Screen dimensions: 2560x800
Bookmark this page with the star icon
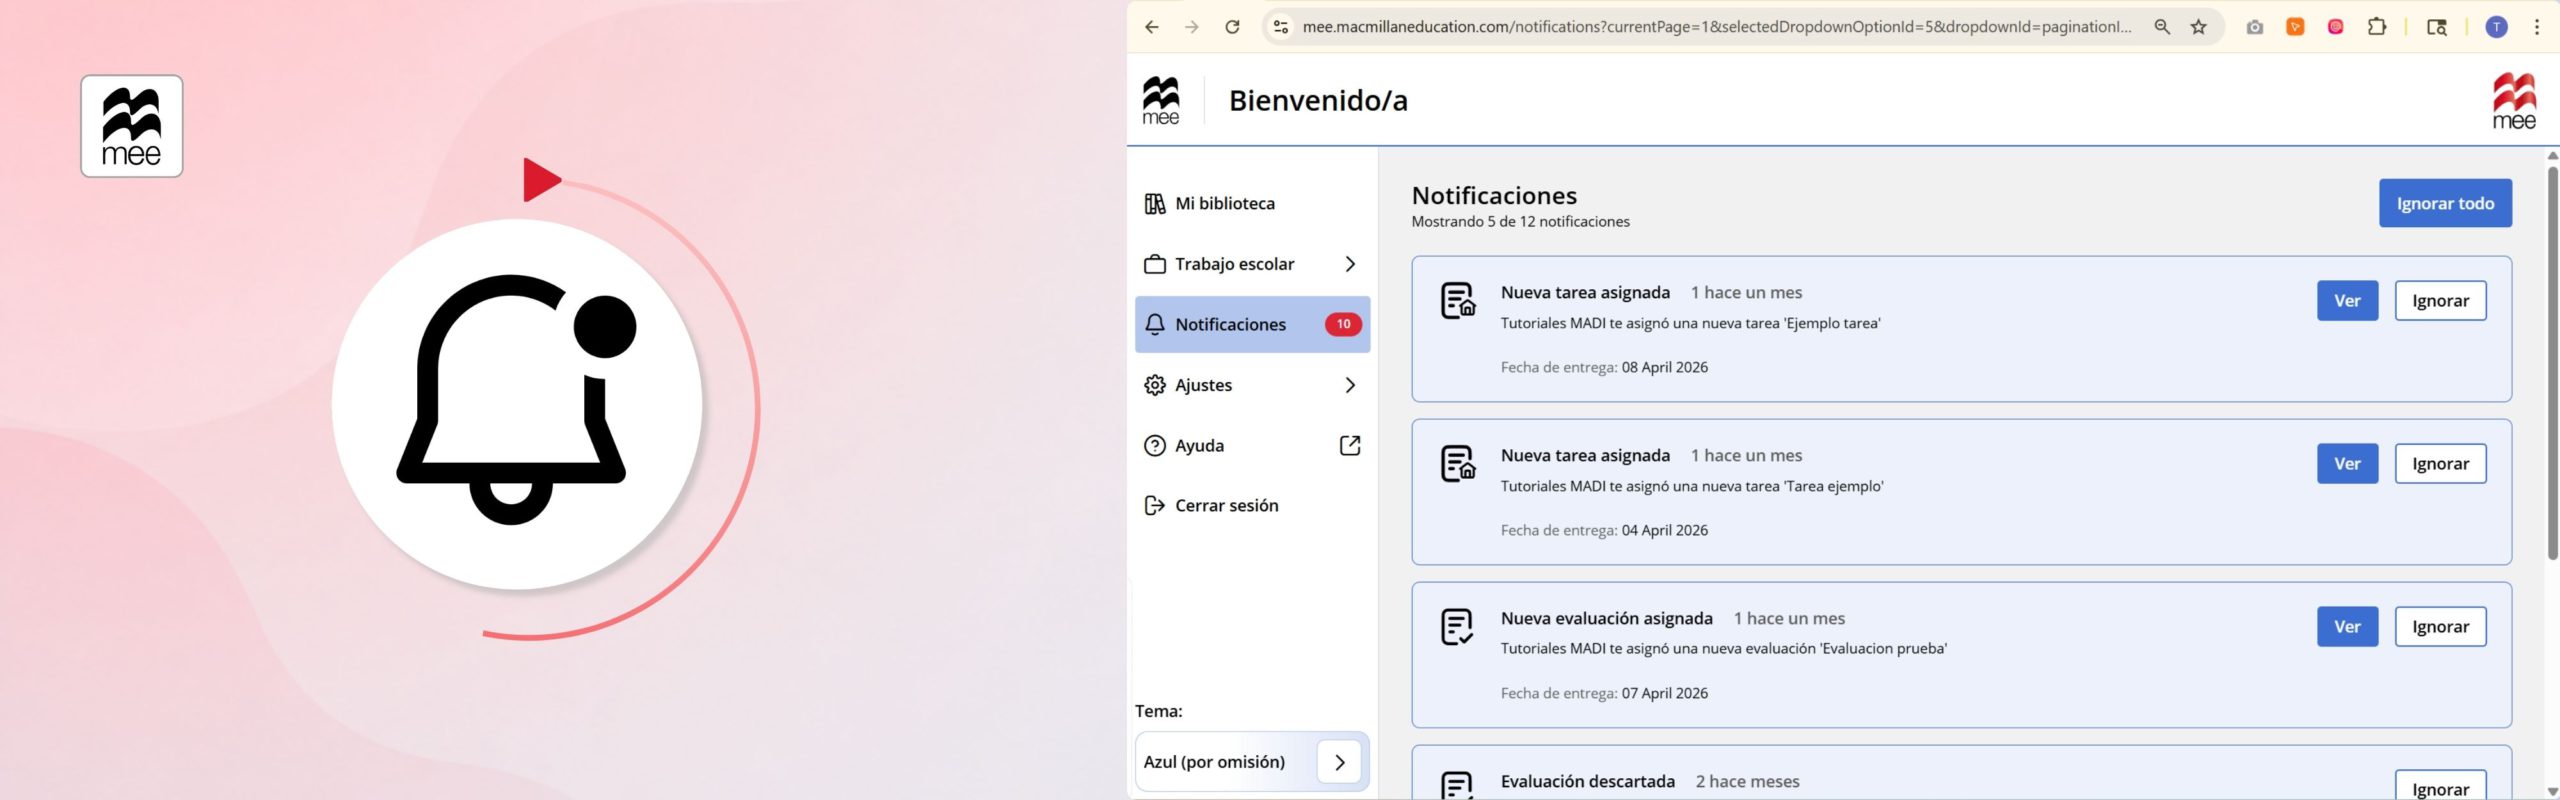tap(2199, 27)
